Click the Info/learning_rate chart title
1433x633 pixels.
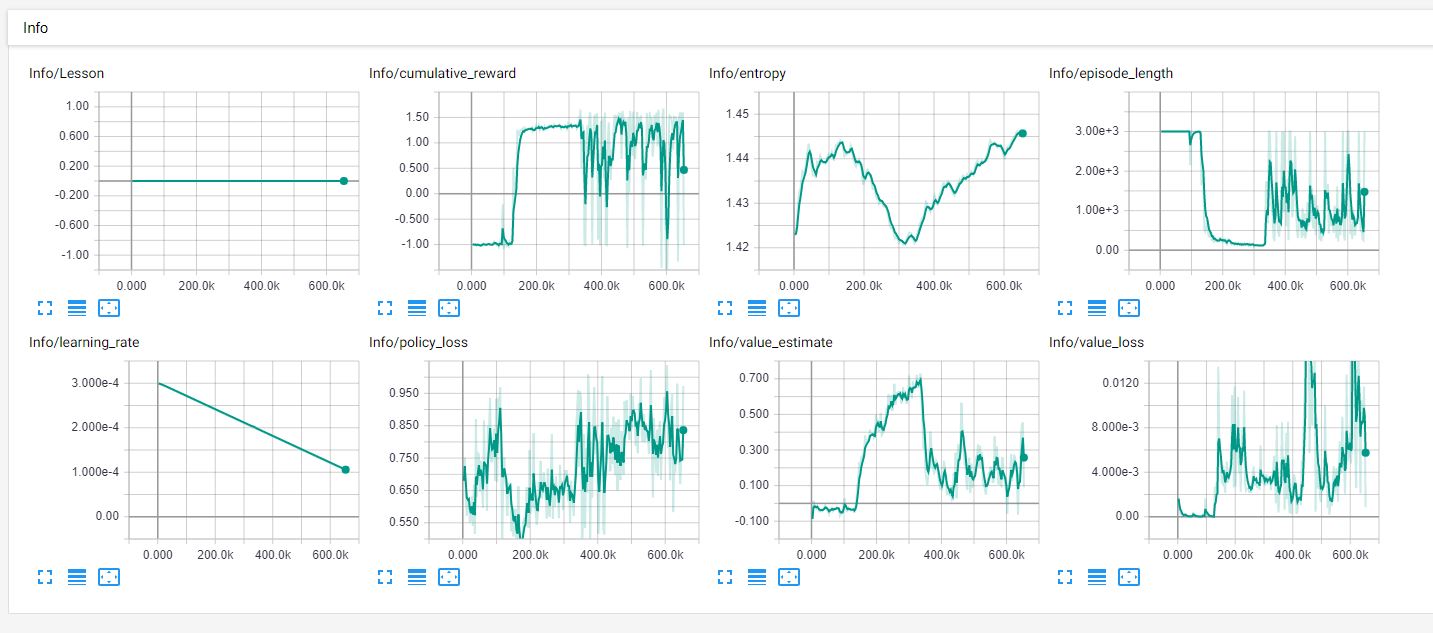tap(84, 342)
